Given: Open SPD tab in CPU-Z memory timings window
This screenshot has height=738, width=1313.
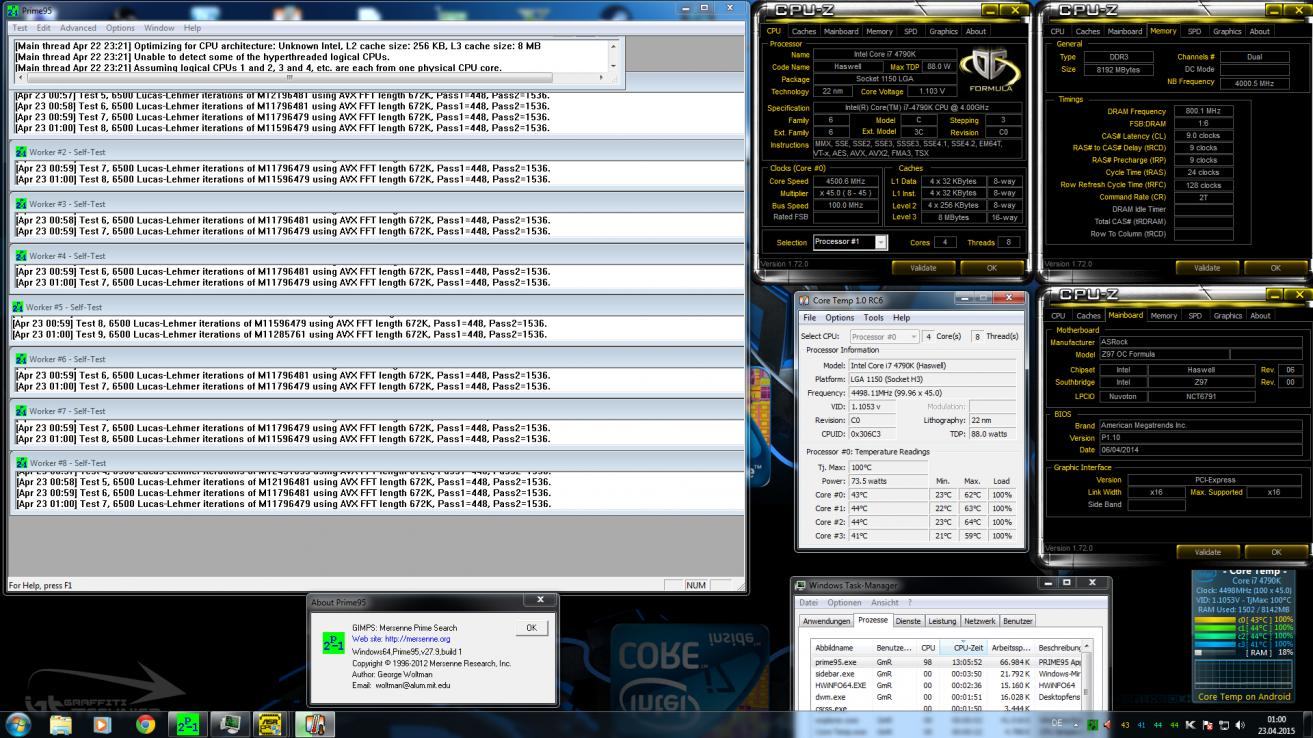Looking at the screenshot, I should pos(1194,31).
